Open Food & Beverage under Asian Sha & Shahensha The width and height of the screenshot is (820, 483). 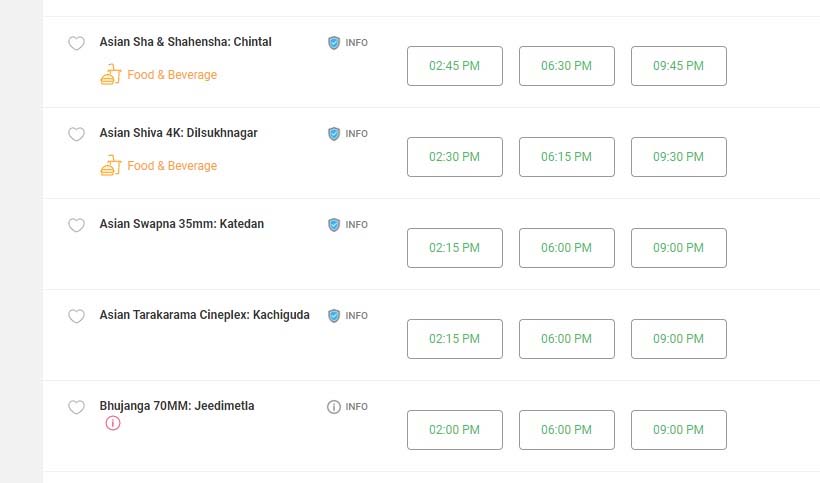tap(158, 75)
